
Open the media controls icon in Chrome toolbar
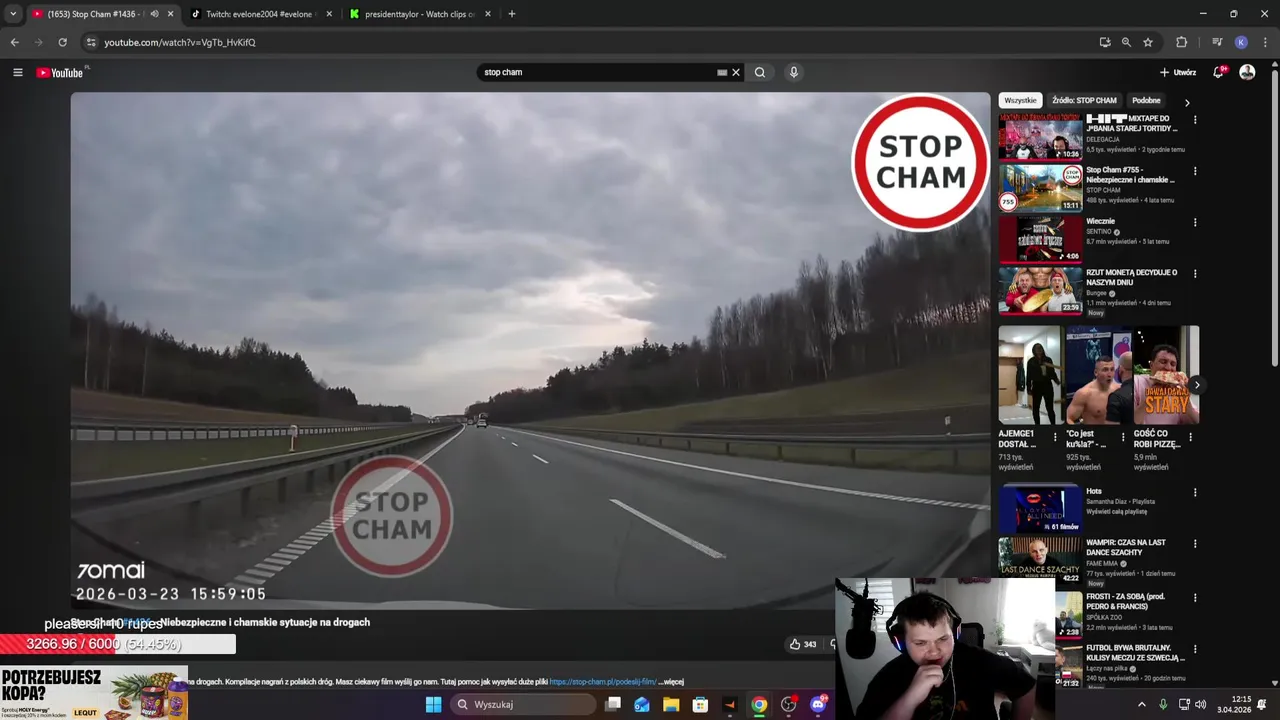coord(1217,42)
